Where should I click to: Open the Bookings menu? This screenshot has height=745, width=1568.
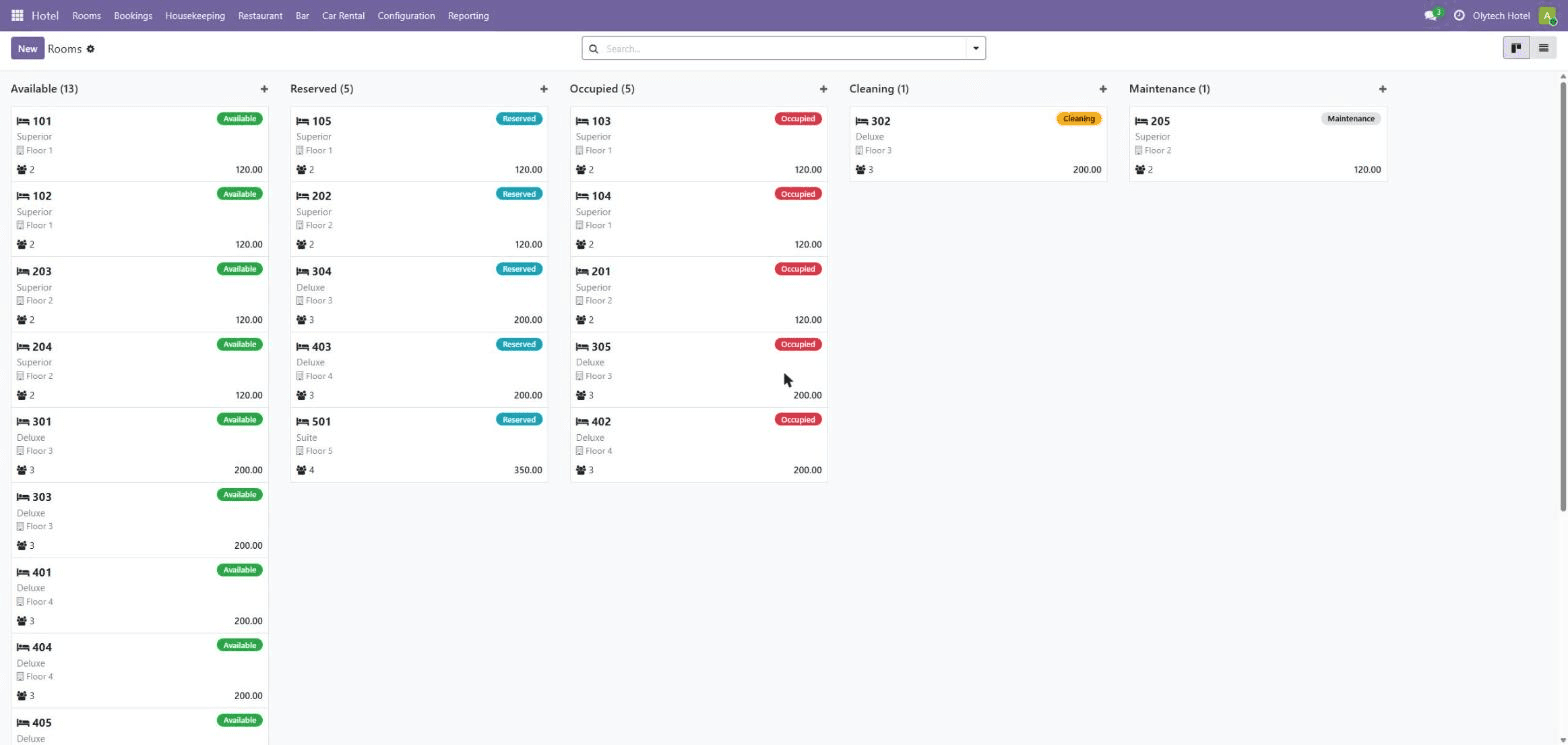(x=133, y=16)
